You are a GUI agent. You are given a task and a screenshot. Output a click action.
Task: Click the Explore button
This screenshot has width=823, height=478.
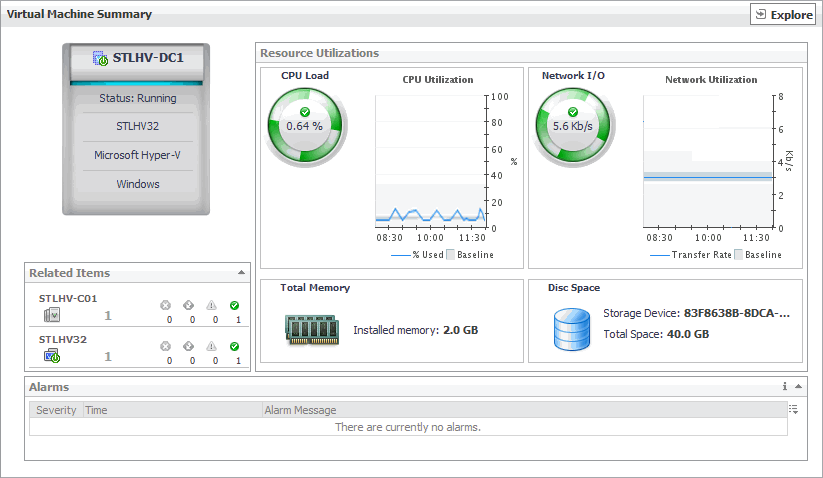pyautogui.click(x=783, y=15)
